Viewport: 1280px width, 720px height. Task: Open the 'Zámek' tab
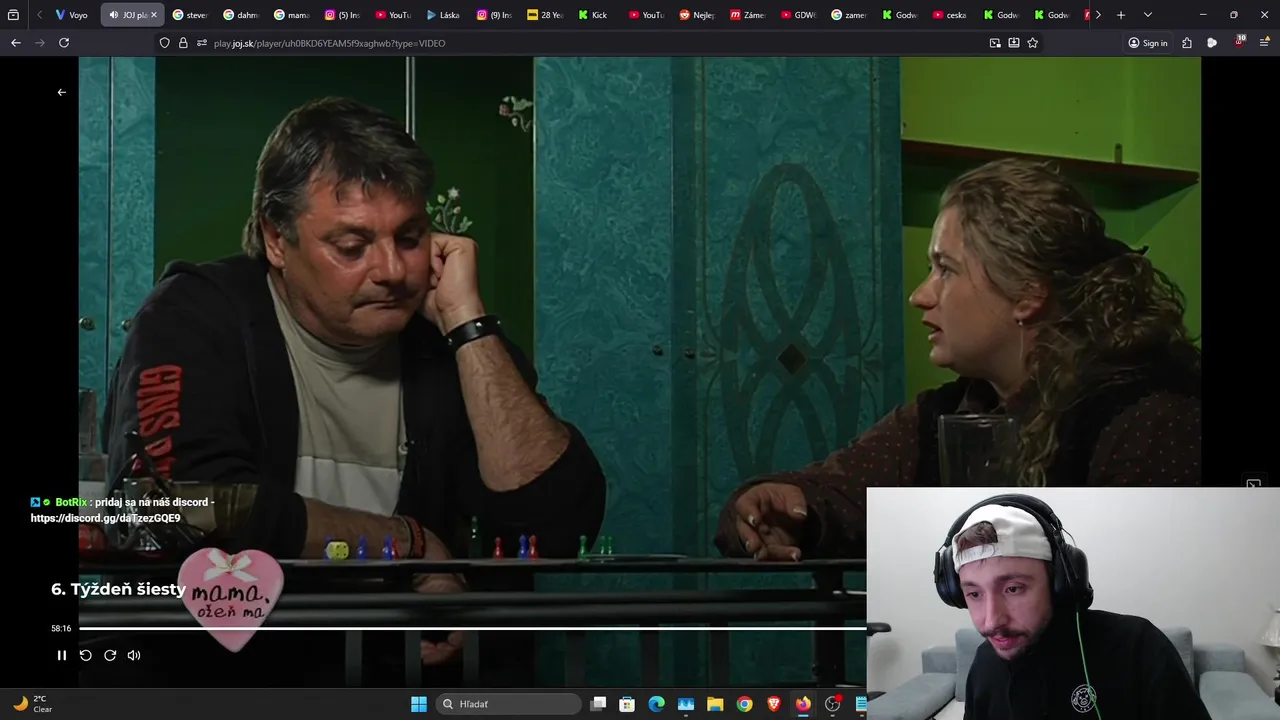tap(749, 15)
